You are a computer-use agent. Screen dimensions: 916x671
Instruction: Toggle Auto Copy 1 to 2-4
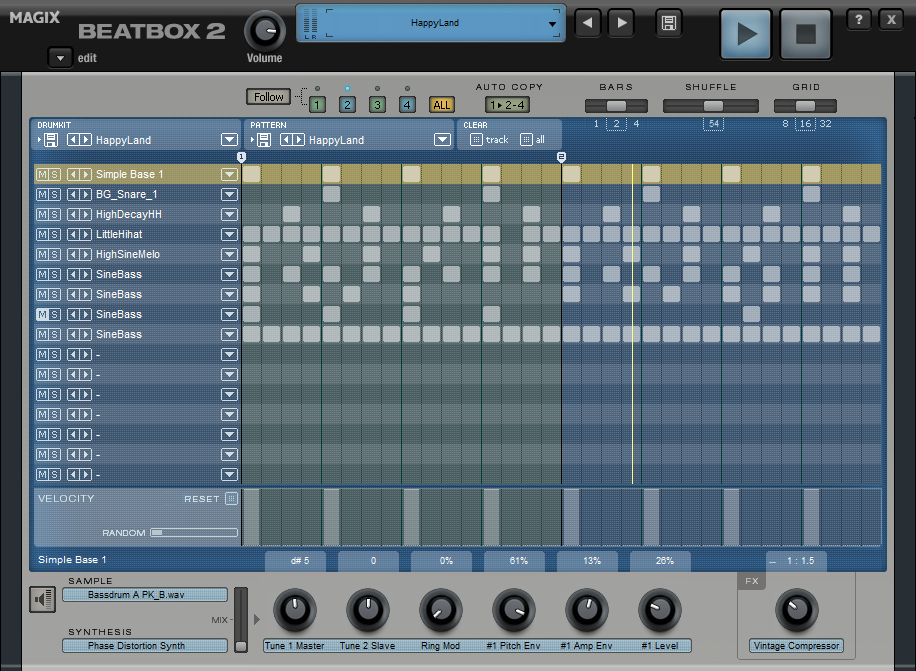[507, 105]
